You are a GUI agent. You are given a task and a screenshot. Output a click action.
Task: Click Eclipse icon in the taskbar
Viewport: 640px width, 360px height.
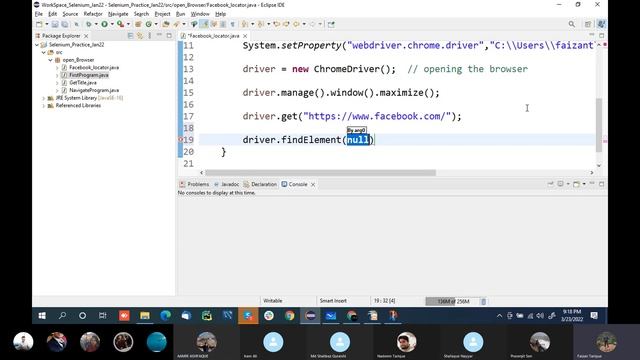[310, 316]
